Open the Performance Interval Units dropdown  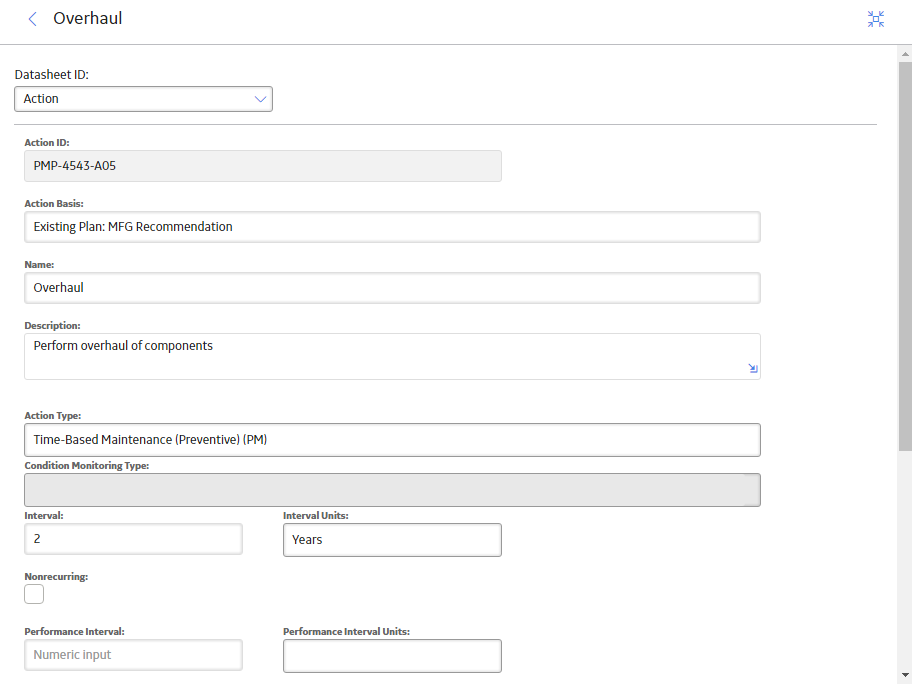(x=392, y=656)
